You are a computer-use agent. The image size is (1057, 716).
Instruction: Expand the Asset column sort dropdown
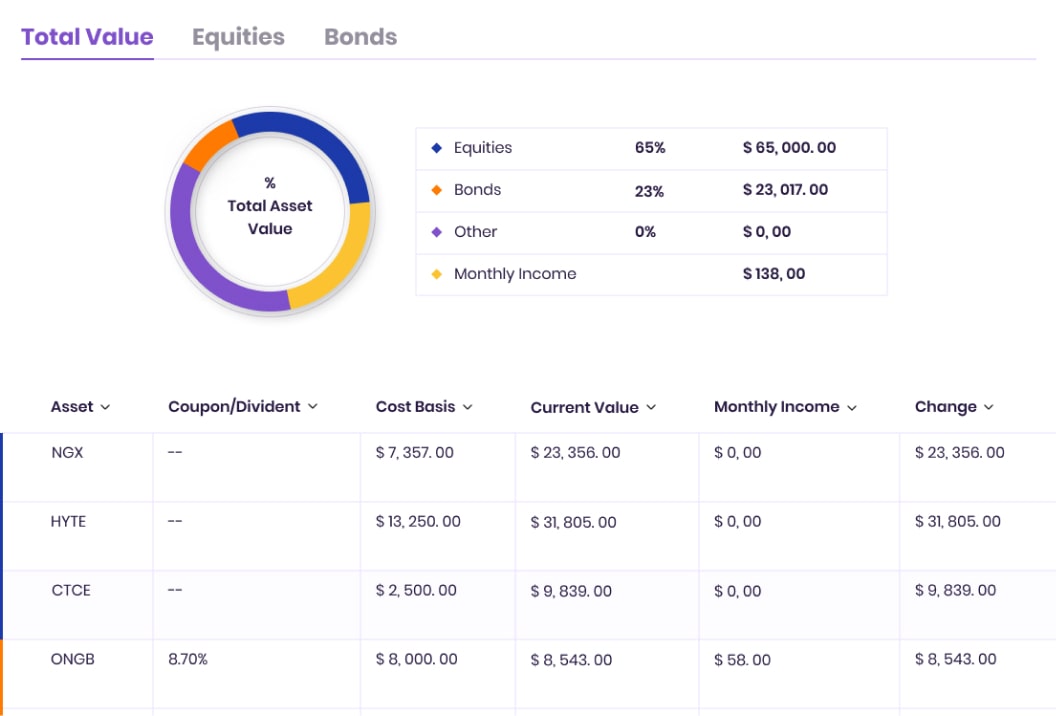point(105,407)
